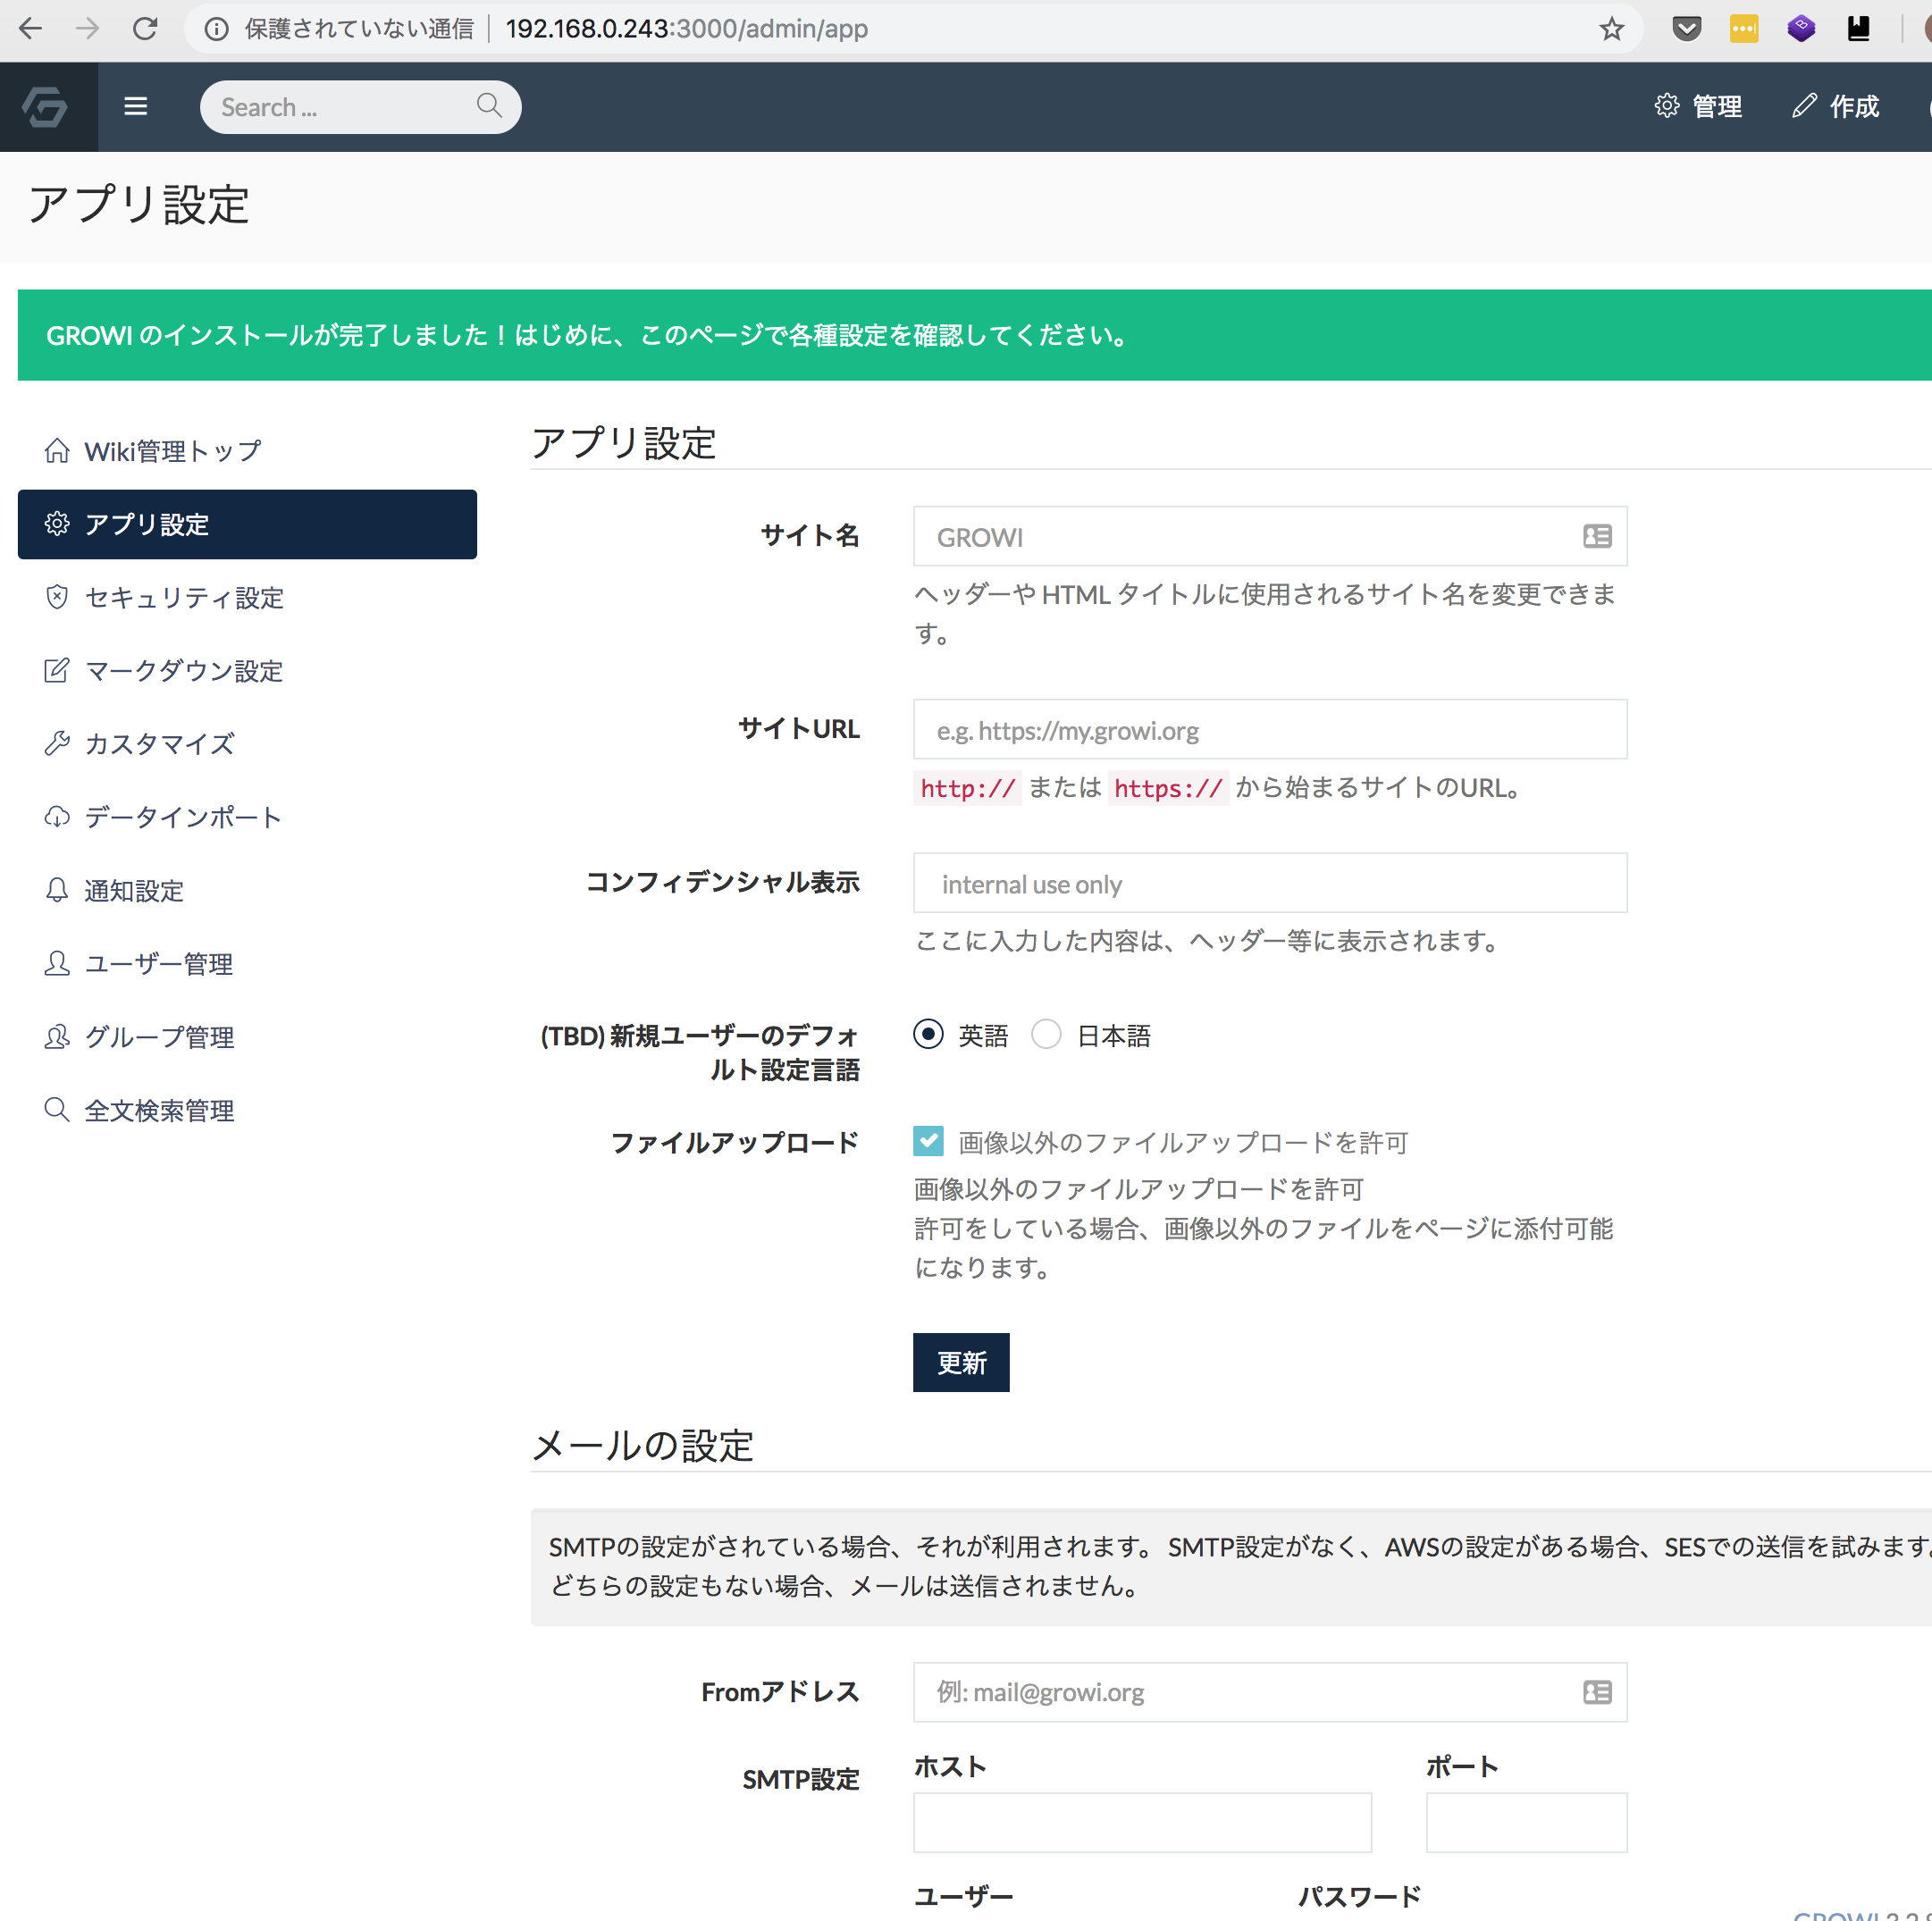1932x1921 pixels.
Task: Click the contact card icon in サイト名 field
Action: (1596, 536)
